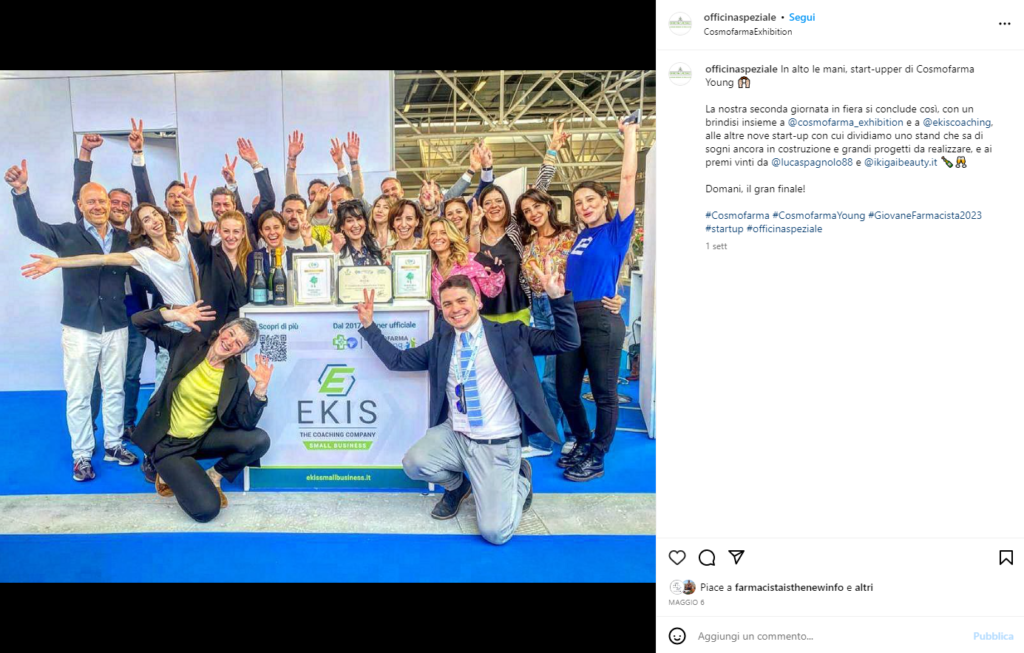This screenshot has height=653, width=1024.
Task: Browse the #GiovaneFarmacista2023 hashtag
Action: point(925,215)
